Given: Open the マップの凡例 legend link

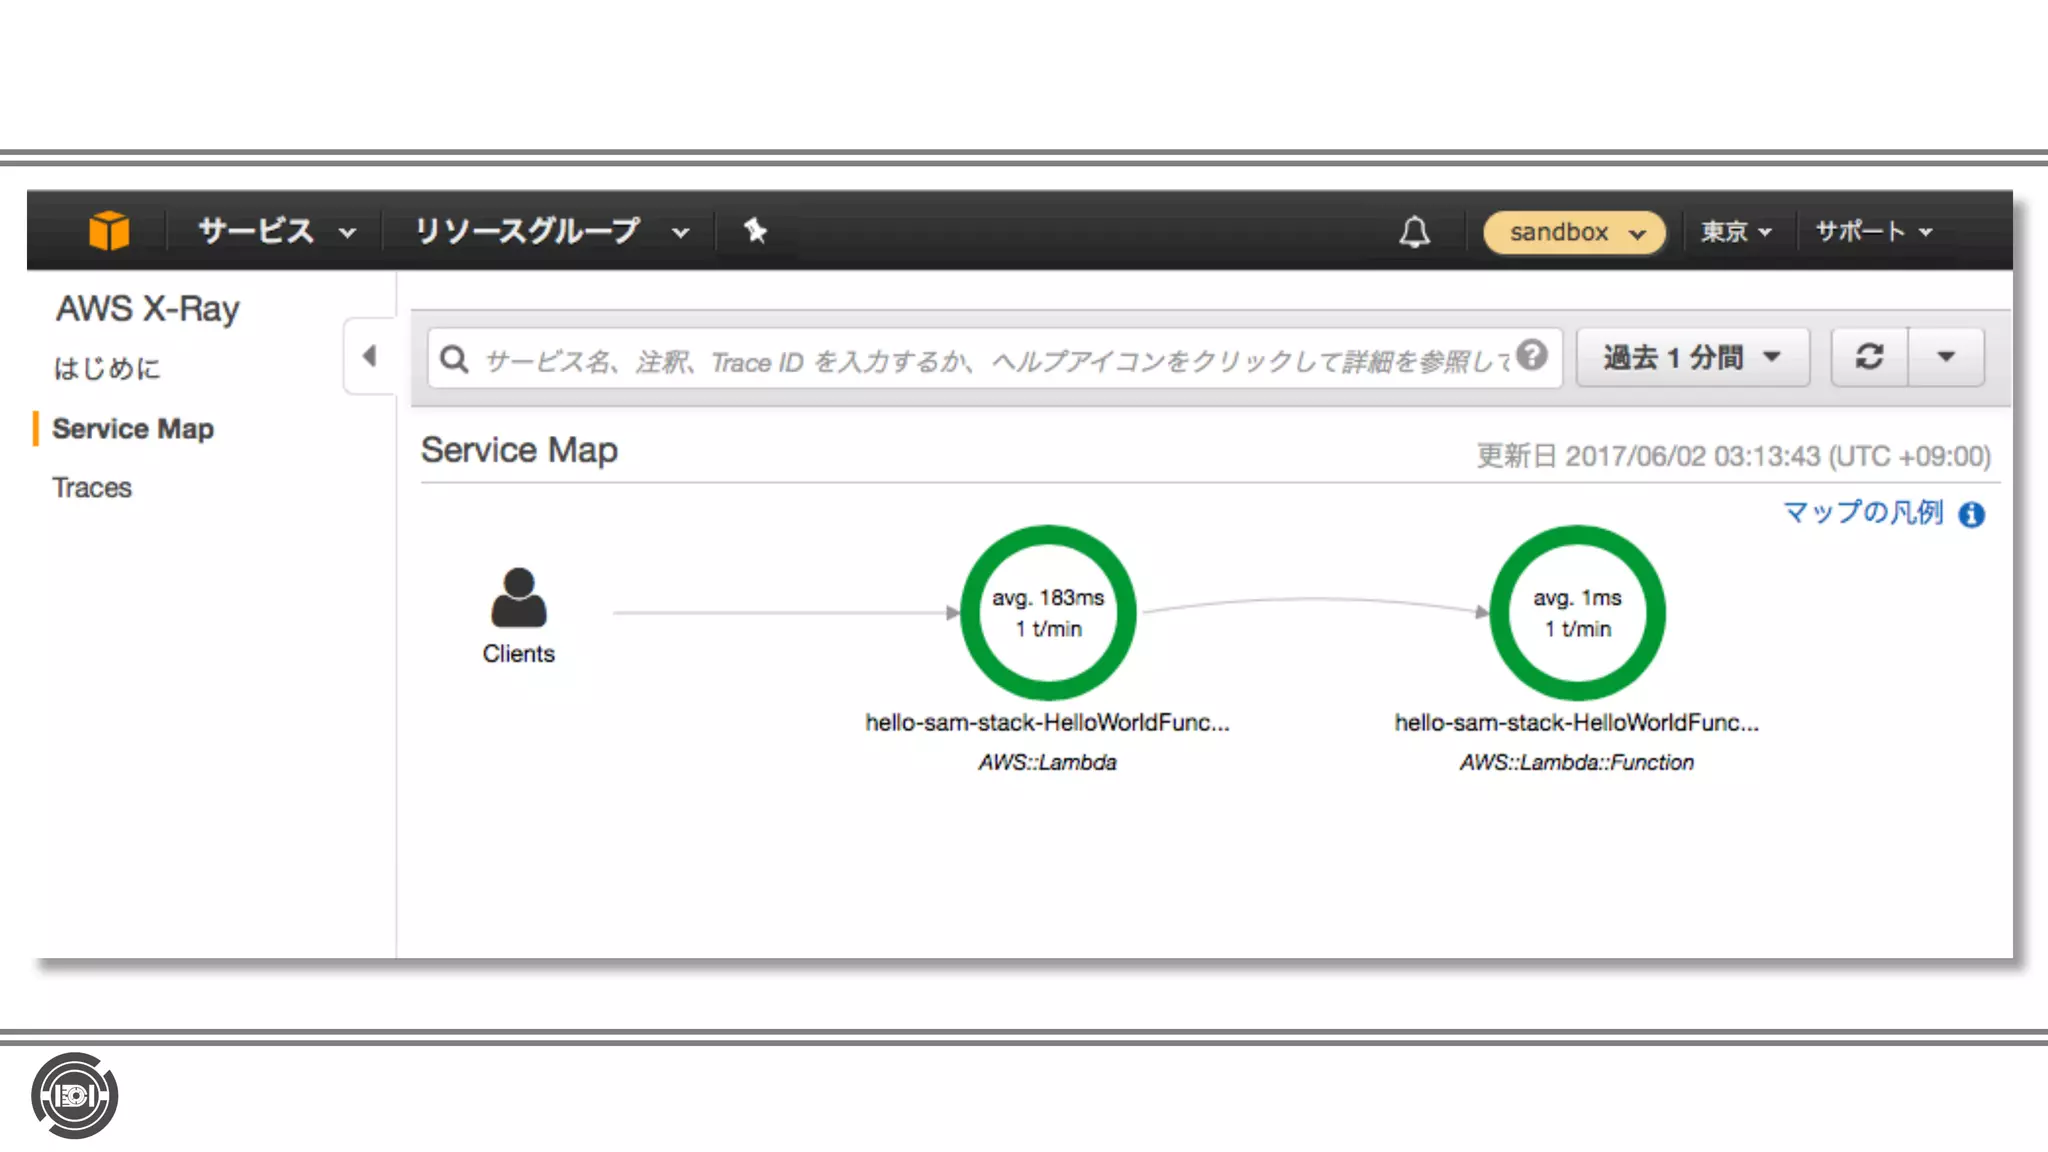Looking at the screenshot, I should click(x=1862, y=513).
